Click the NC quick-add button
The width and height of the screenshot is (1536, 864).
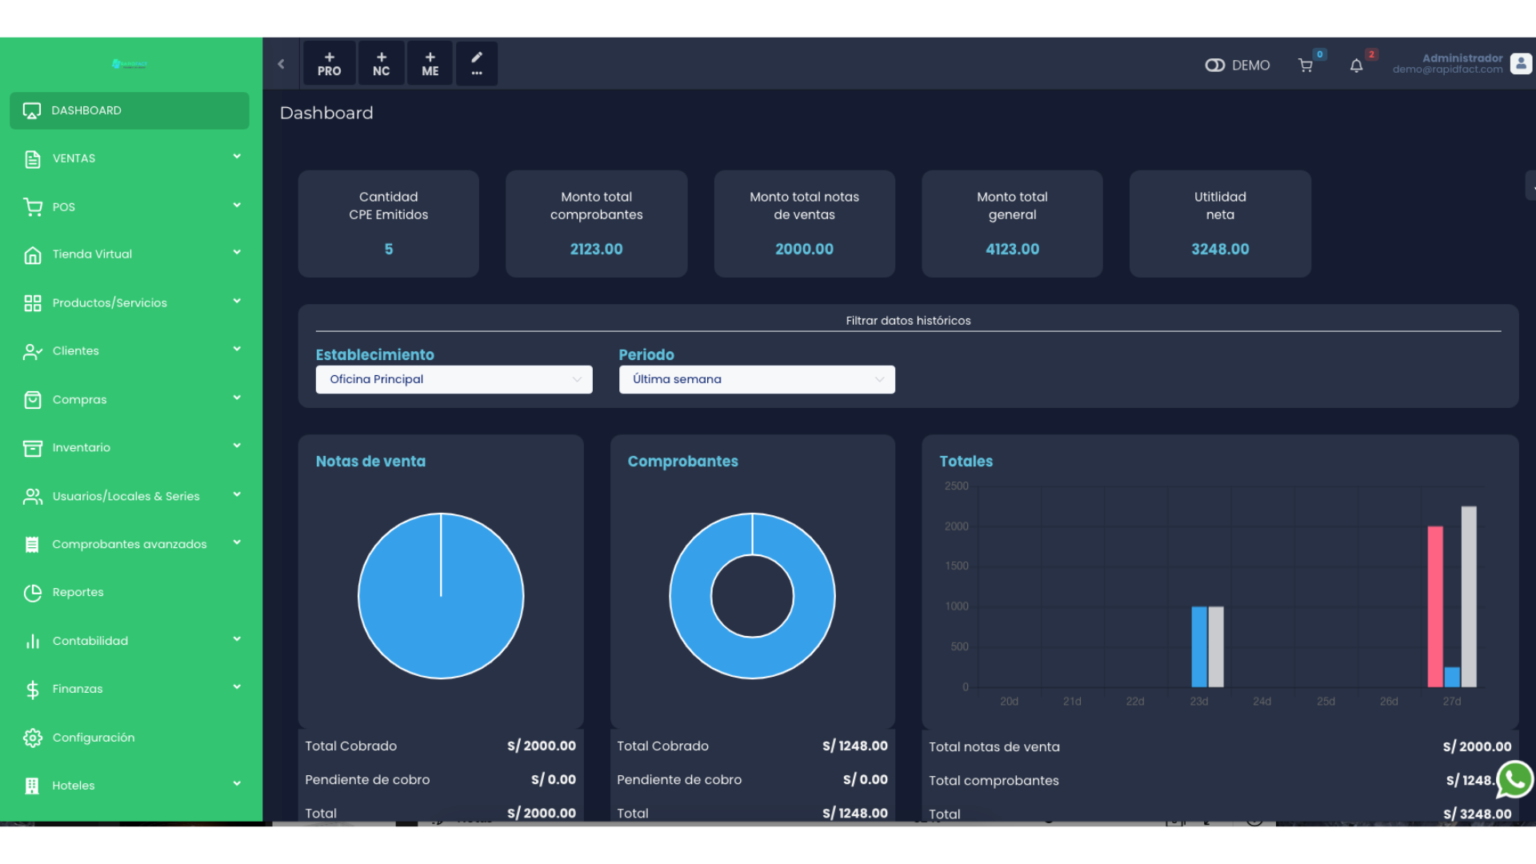(x=381, y=64)
